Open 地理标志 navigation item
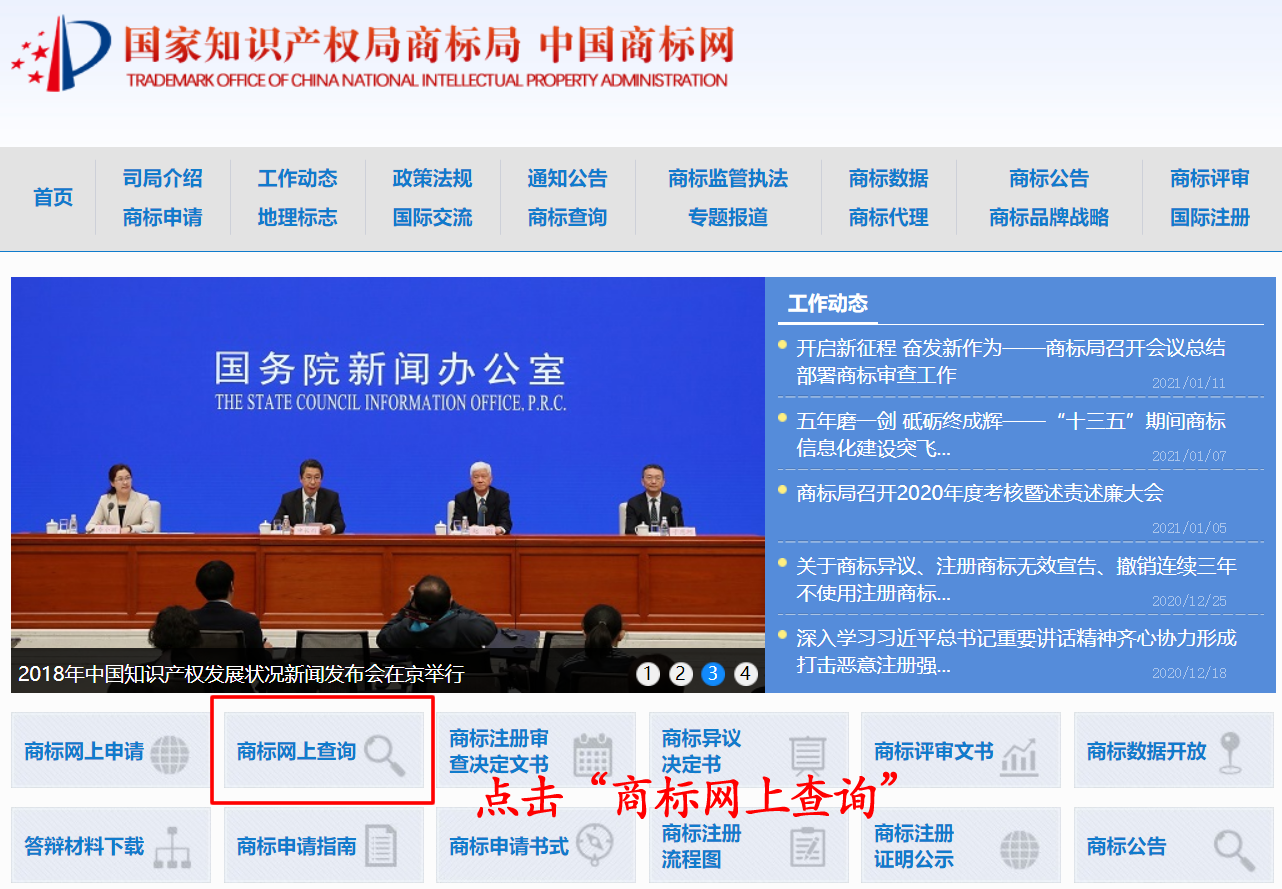The image size is (1282, 889). [x=298, y=217]
